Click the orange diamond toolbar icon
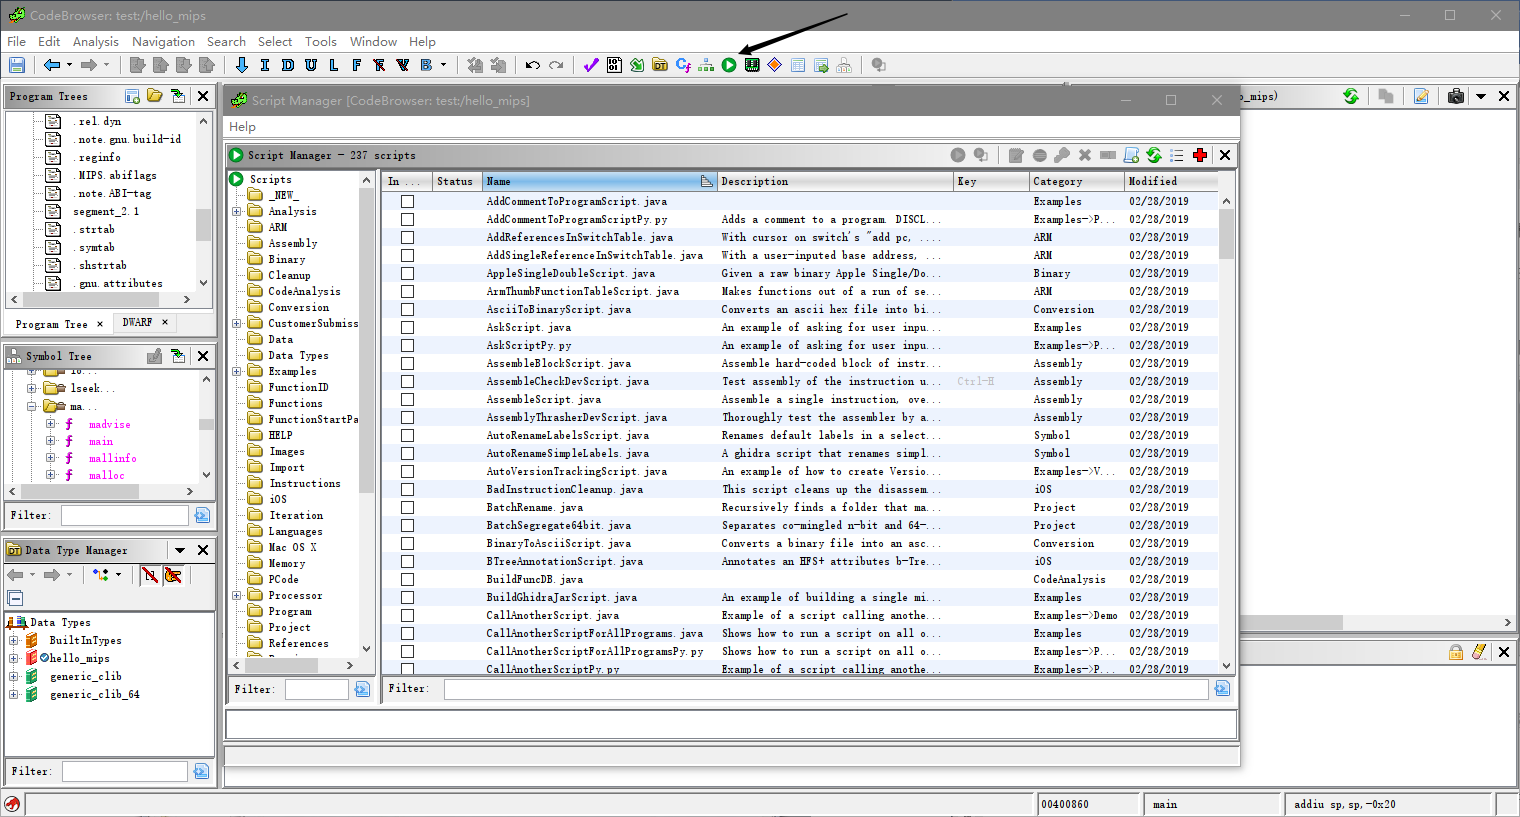 click(775, 65)
